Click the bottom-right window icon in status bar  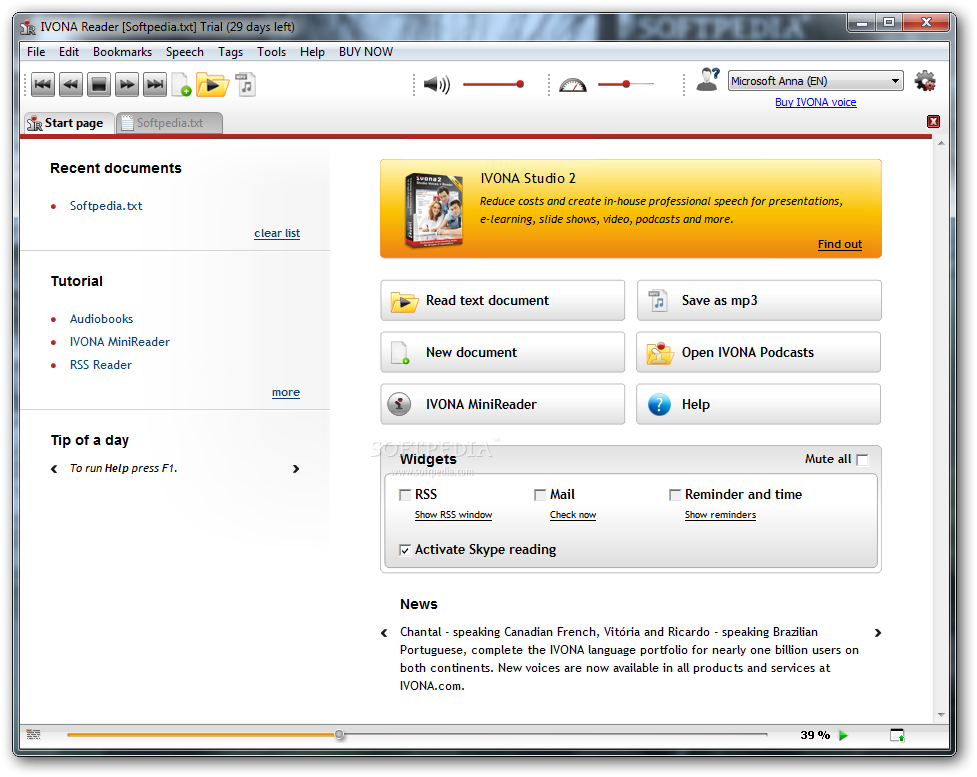click(x=897, y=735)
